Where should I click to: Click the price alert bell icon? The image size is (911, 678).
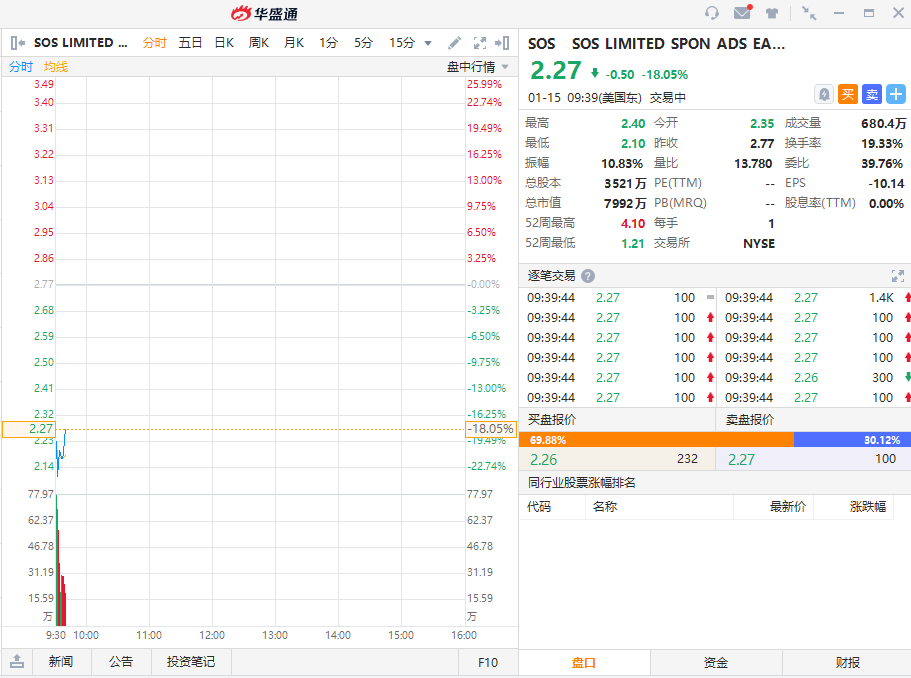824,94
